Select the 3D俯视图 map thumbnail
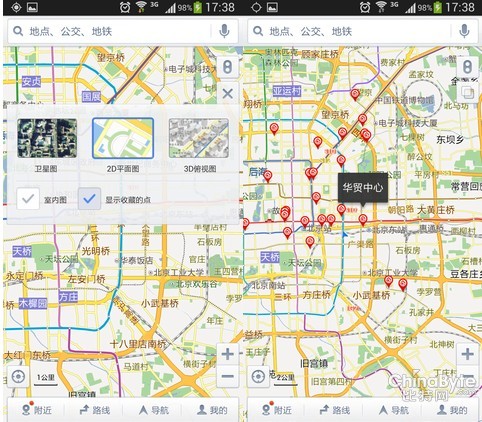The width and height of the screenshot is (482, 422). coord(199,138)
